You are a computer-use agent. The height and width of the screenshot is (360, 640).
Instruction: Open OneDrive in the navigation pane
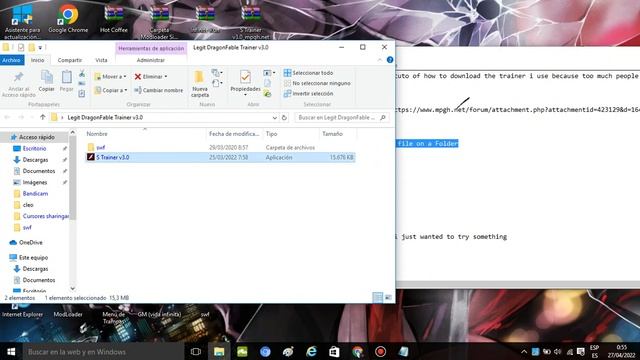click(31, 242)
